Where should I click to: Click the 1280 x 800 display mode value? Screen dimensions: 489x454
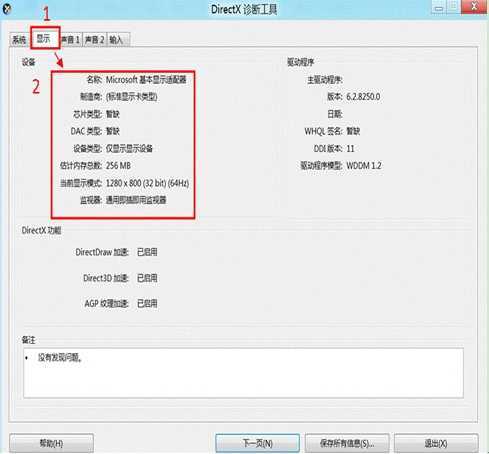(x=147, y=183)
